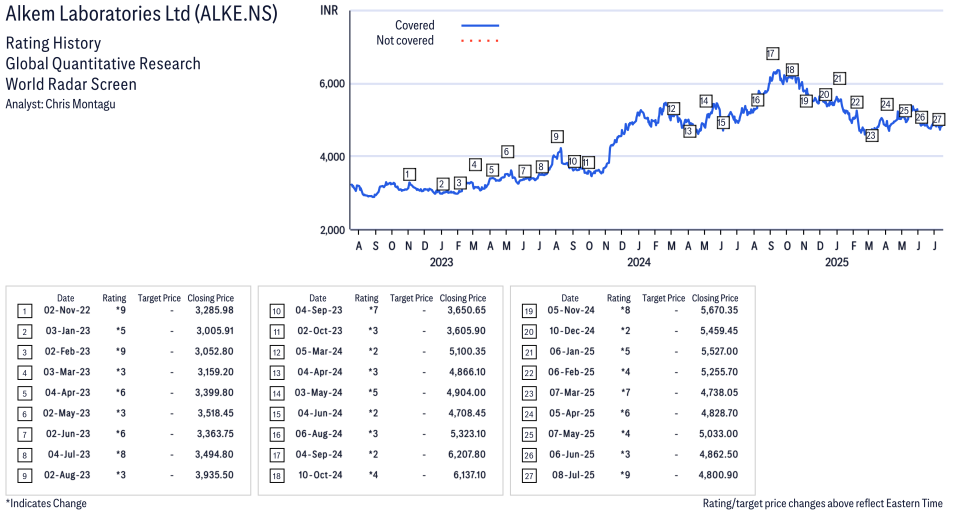Screen dimensions: 954x510
Task: Click the row number 10 box in the table
Action: [277, 312]
